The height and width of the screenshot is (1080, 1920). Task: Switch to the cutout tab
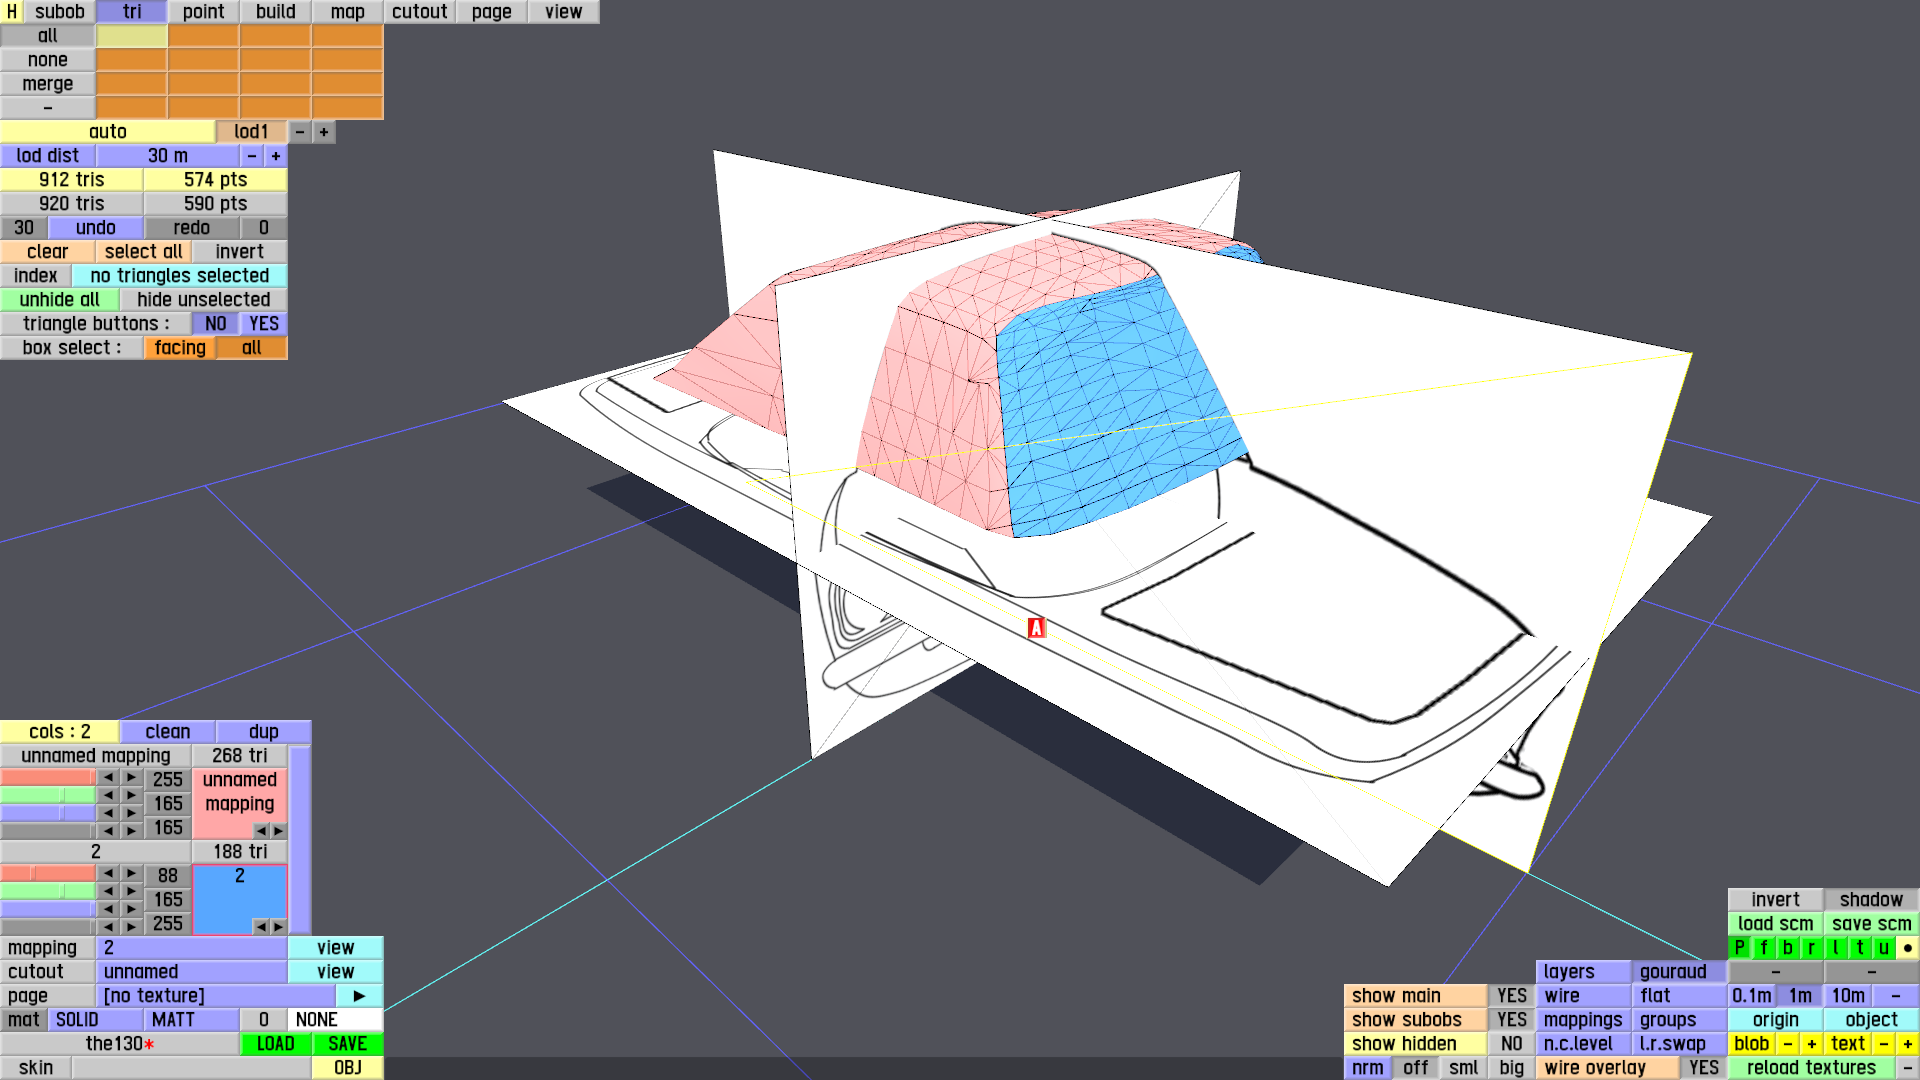[419, 12]
